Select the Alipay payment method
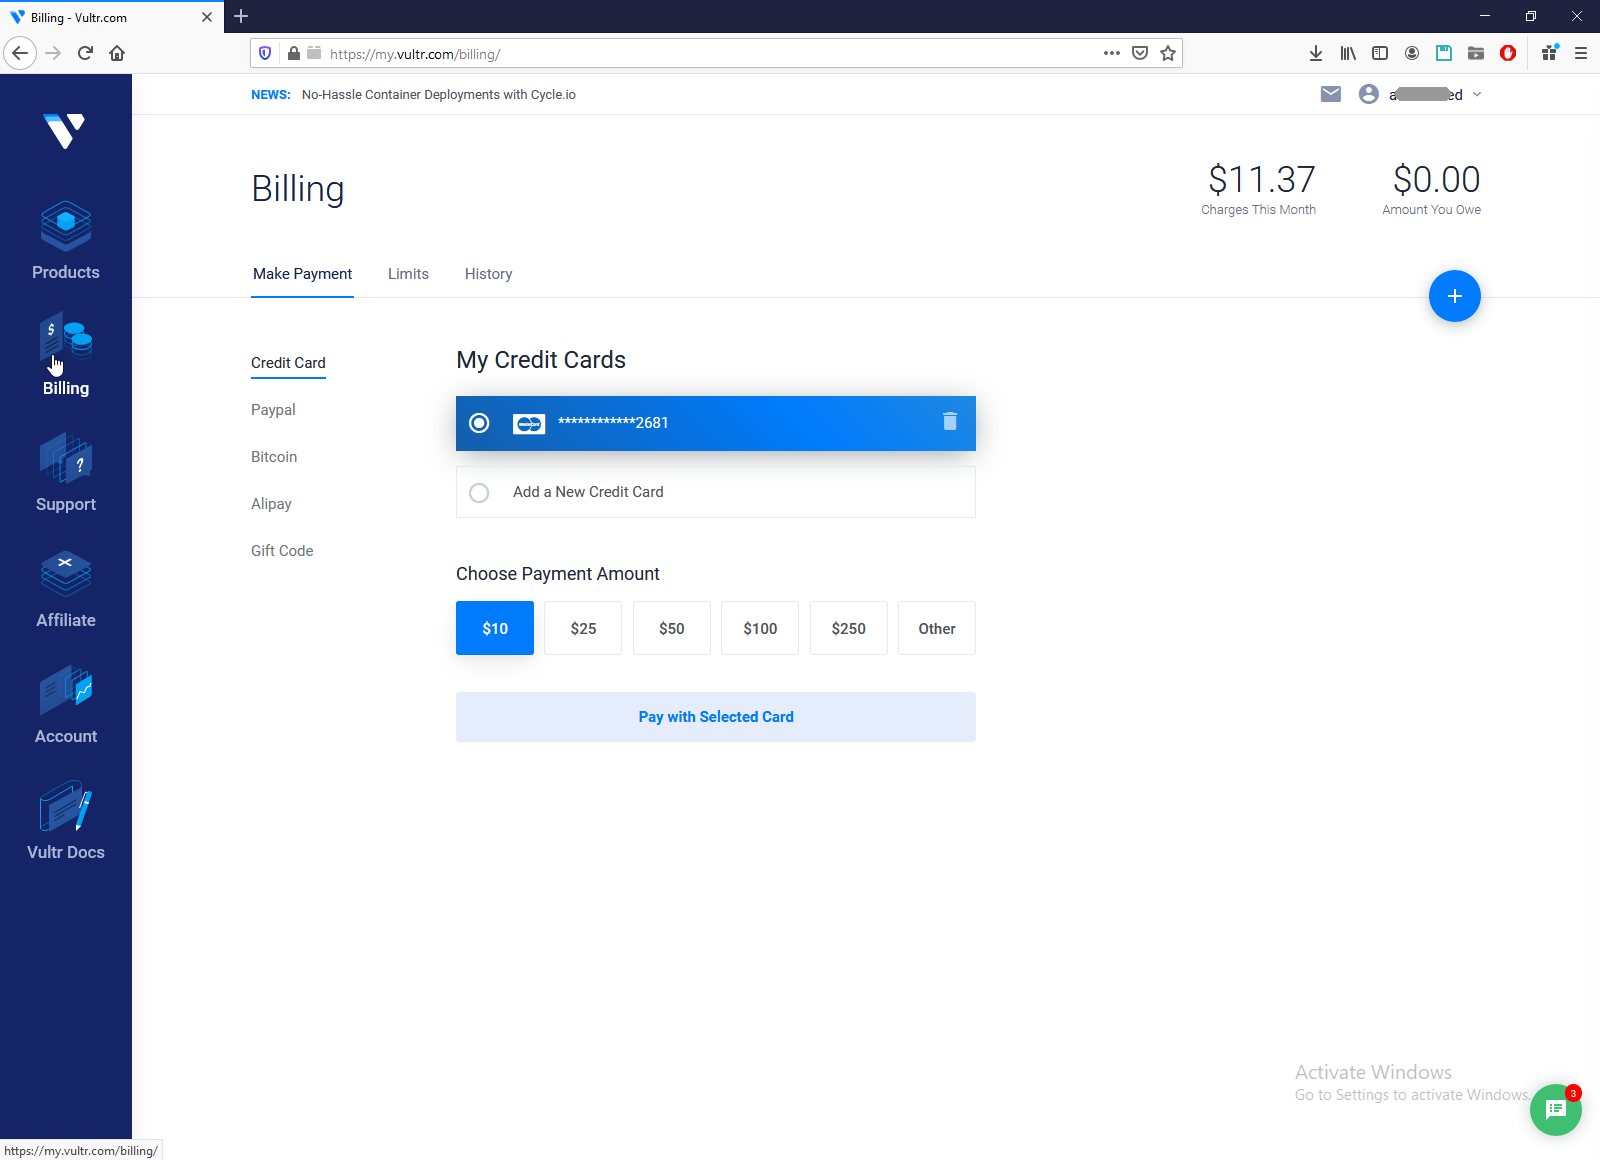 click(x=271, y=504)
